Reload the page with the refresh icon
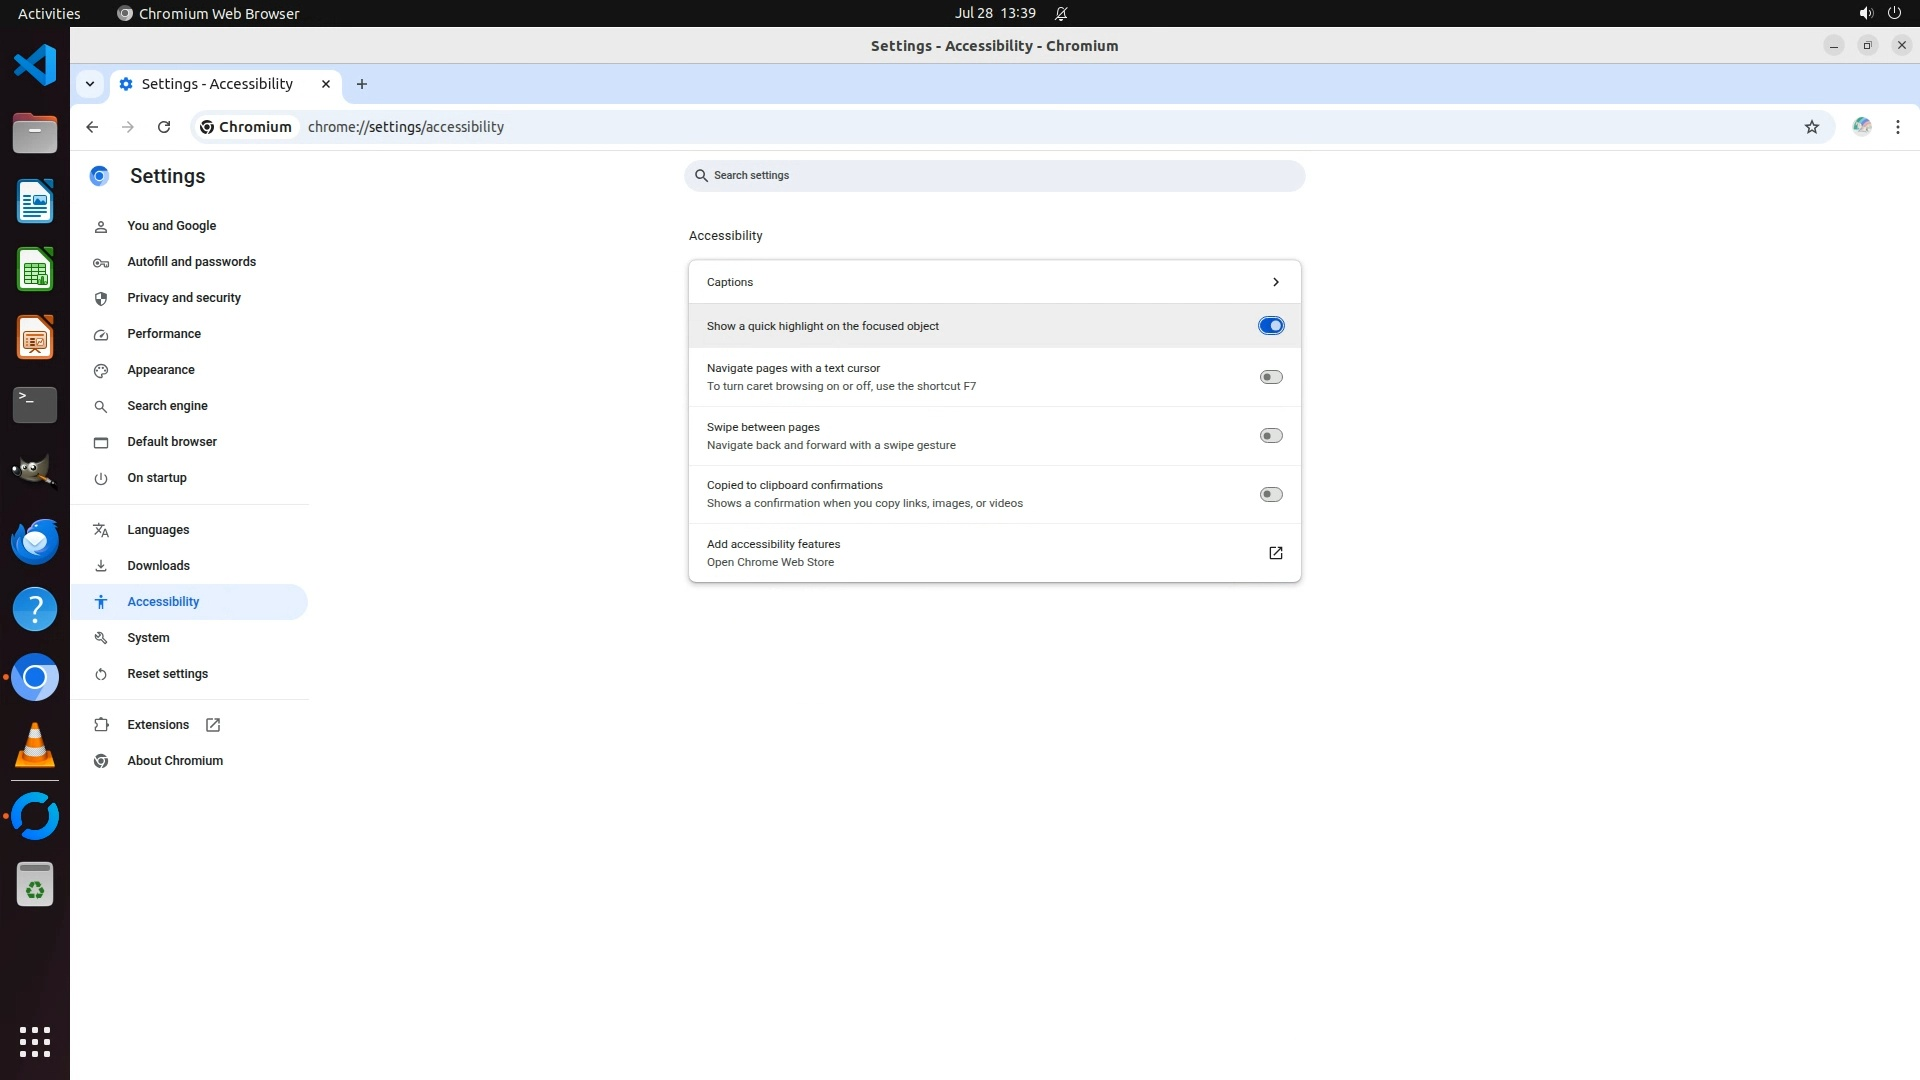The width and height of the screenshot is (1920, 1080). (x=164, y=127)
